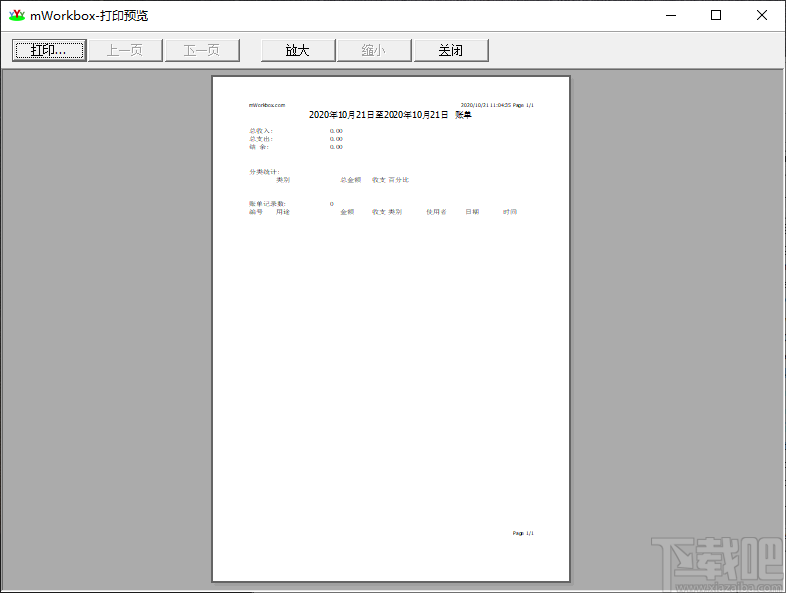Click the 0.00 value beside 总收入
The width and height of the screenshot is (786, 593).
pos(336,131)
